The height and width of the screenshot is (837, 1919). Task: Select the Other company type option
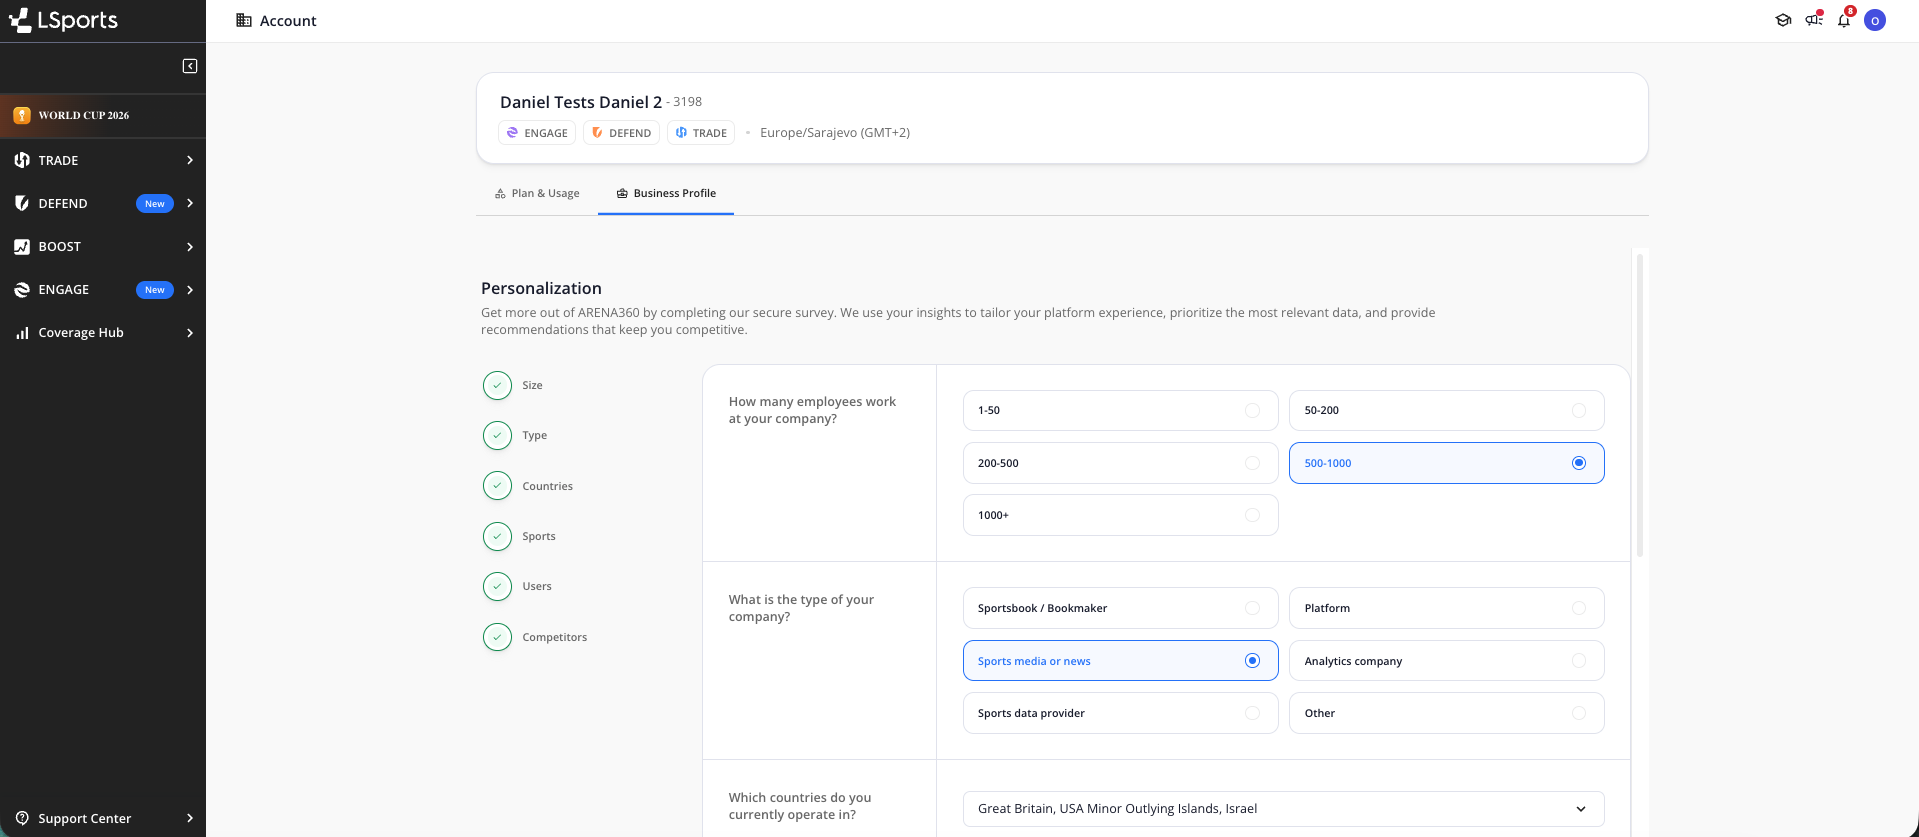[1446, 713]
